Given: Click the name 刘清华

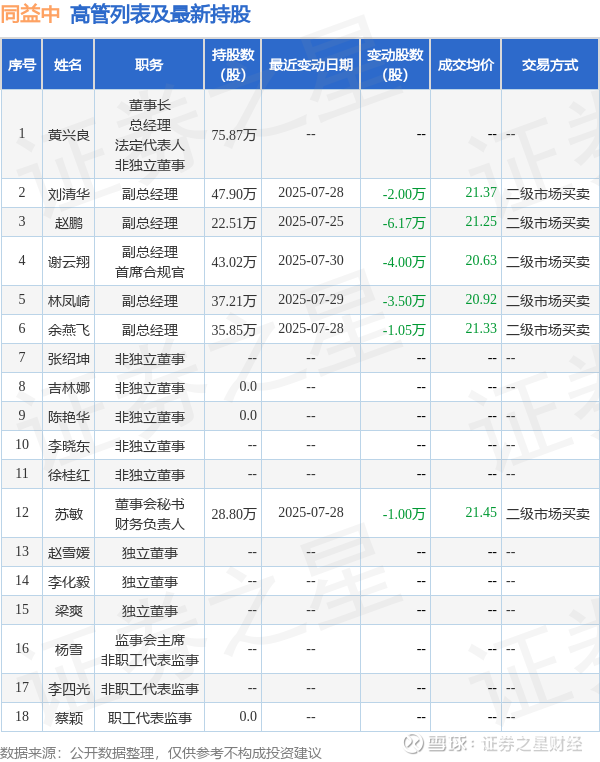Looking at the screenshot, I should tap(69, 193).
